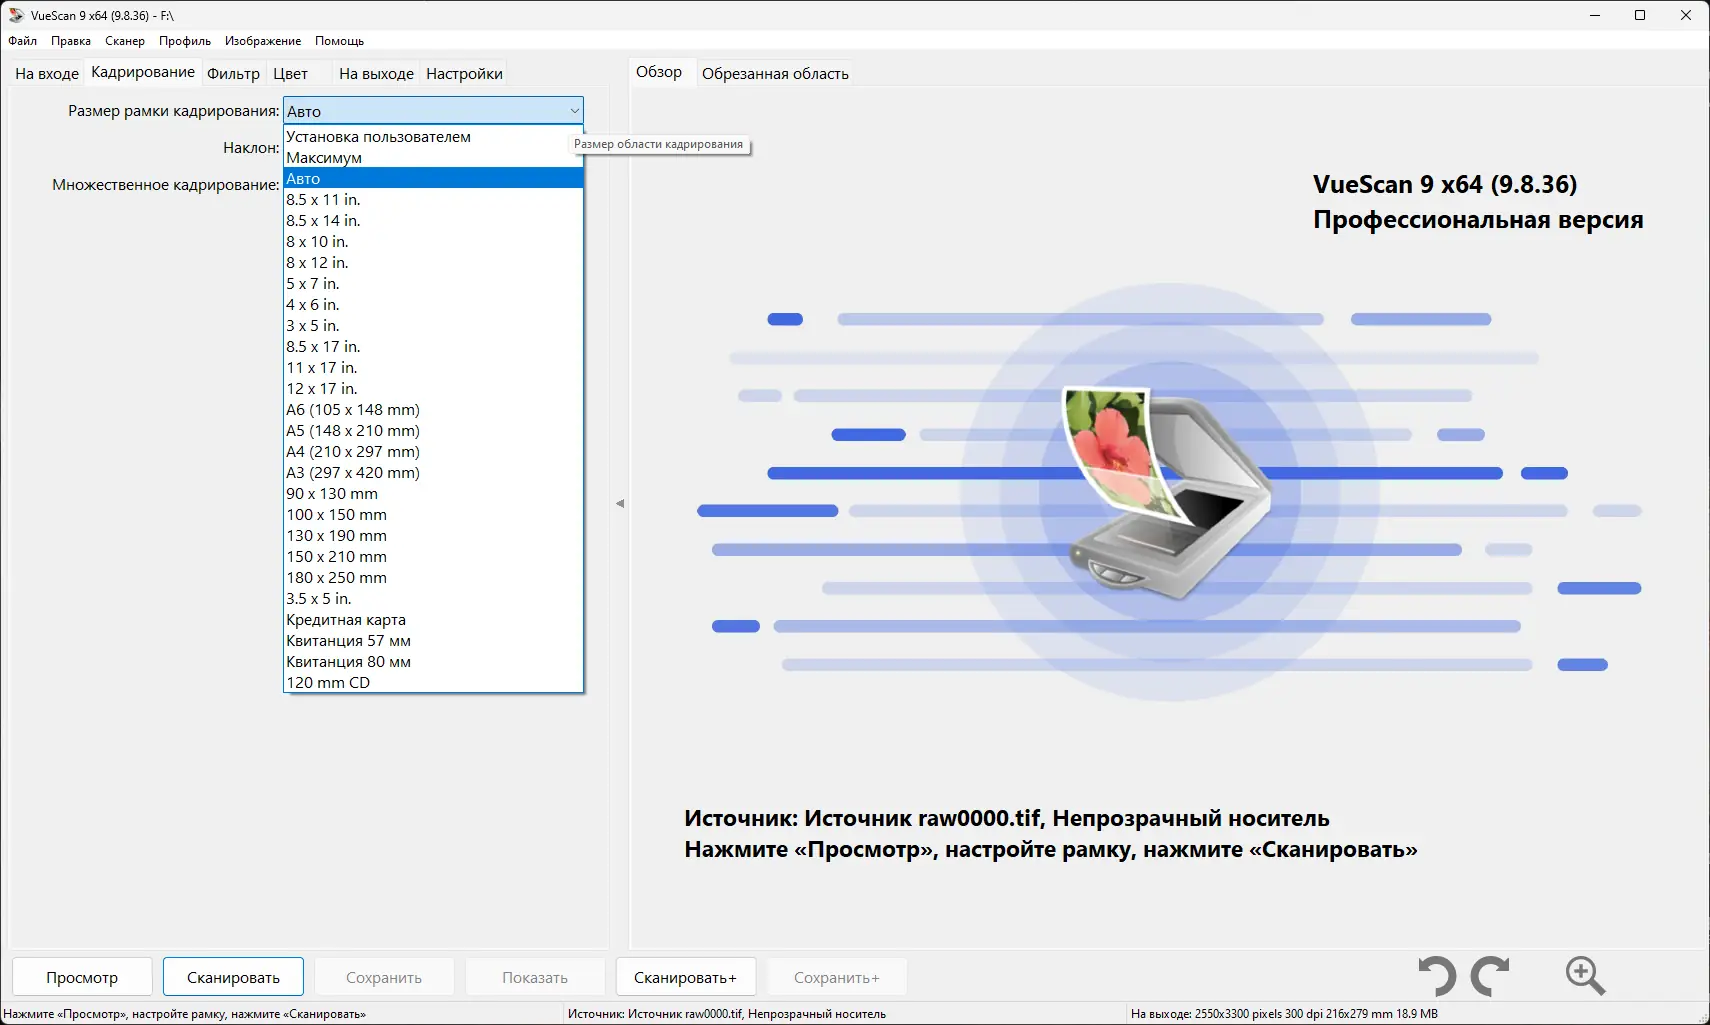The width and height of the screenshot is (1710, 1025).
Task: Select 'Установка пользователем' option
Action: 433,137
